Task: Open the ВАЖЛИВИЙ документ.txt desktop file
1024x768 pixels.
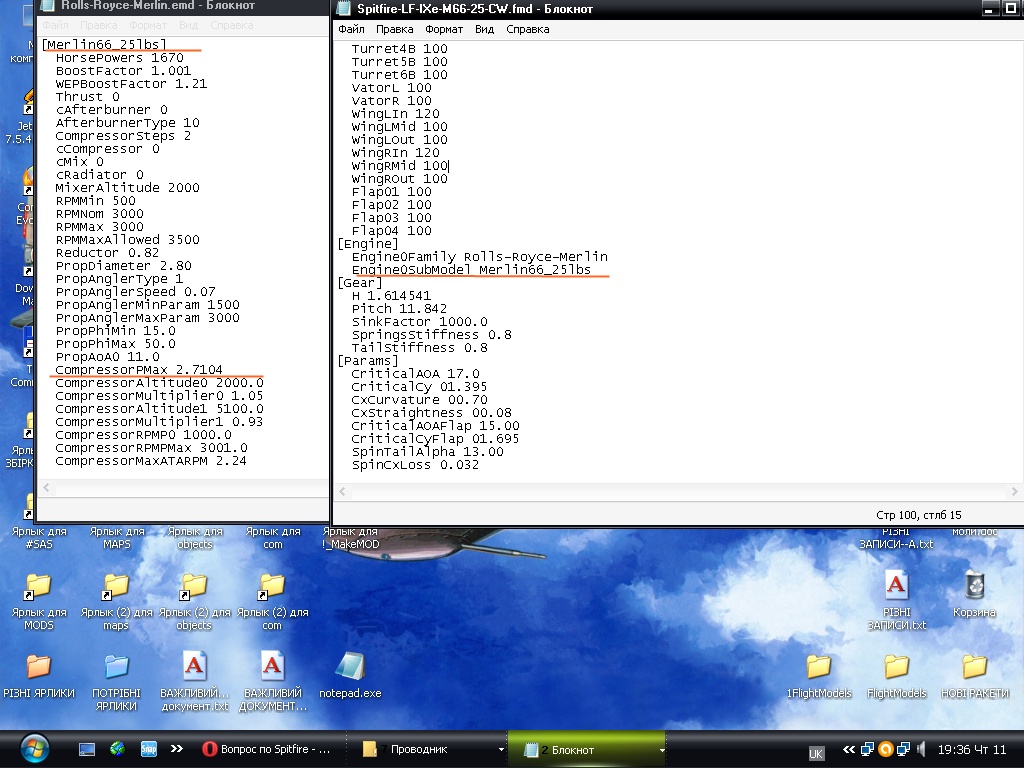Action: [195, 681]
